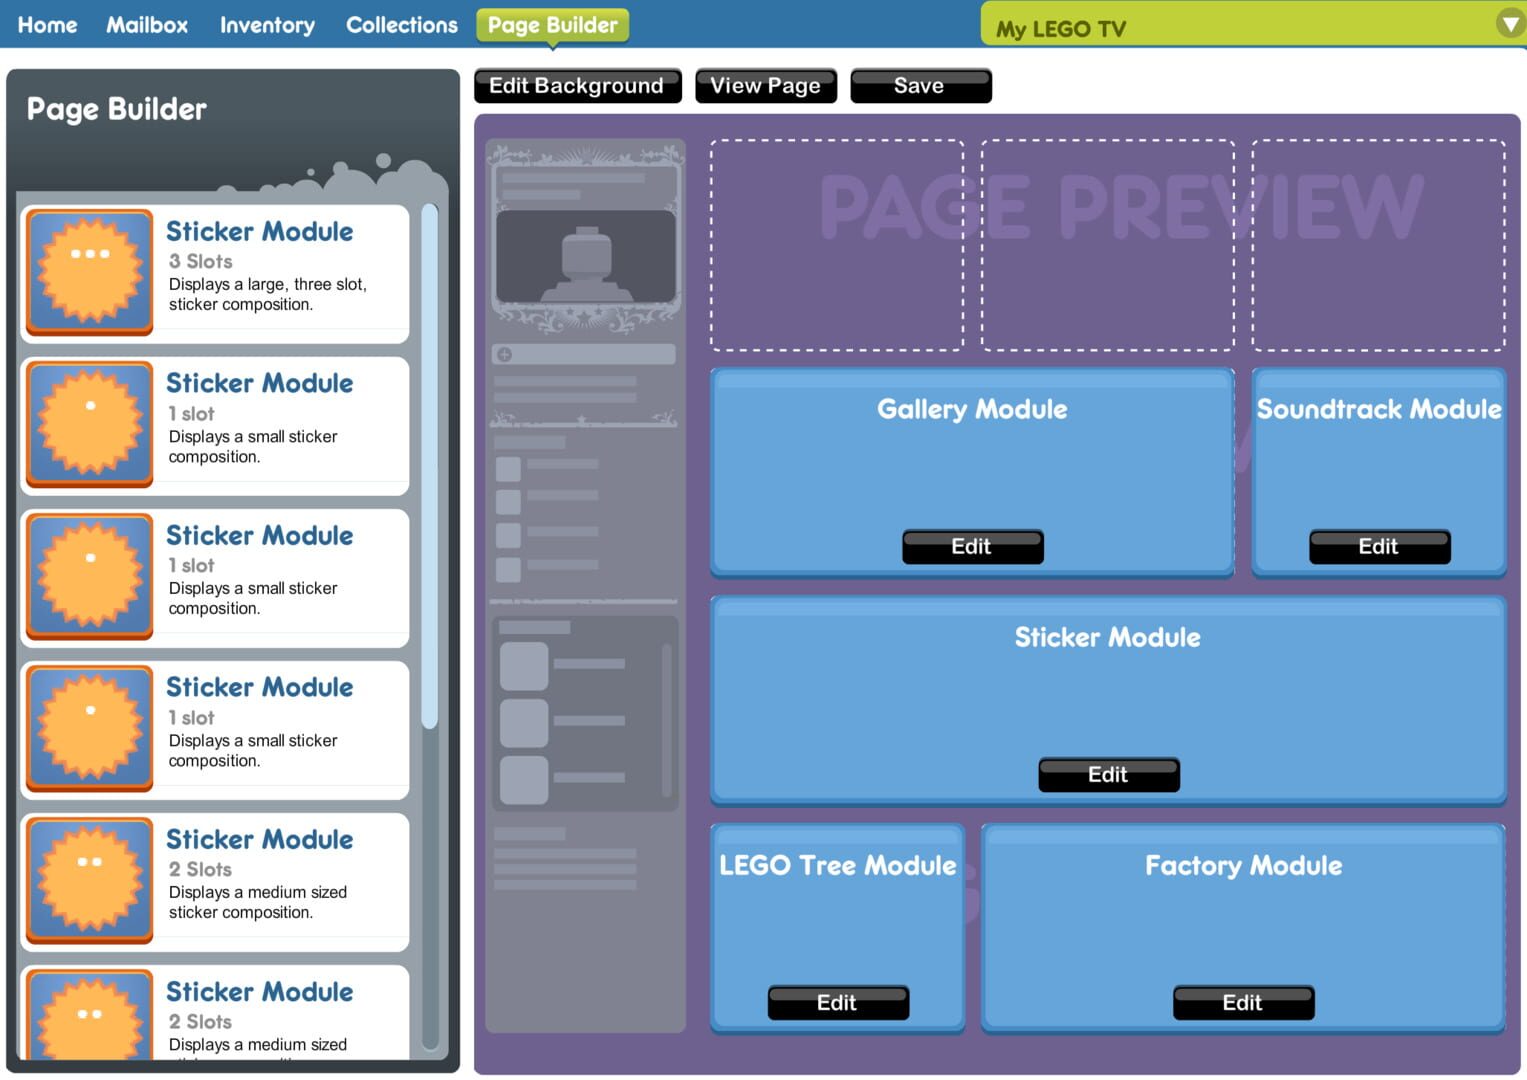This screenshot has height=1080, width=1527.
Task: Go to the Inventory tab
Action: [266, 25]
